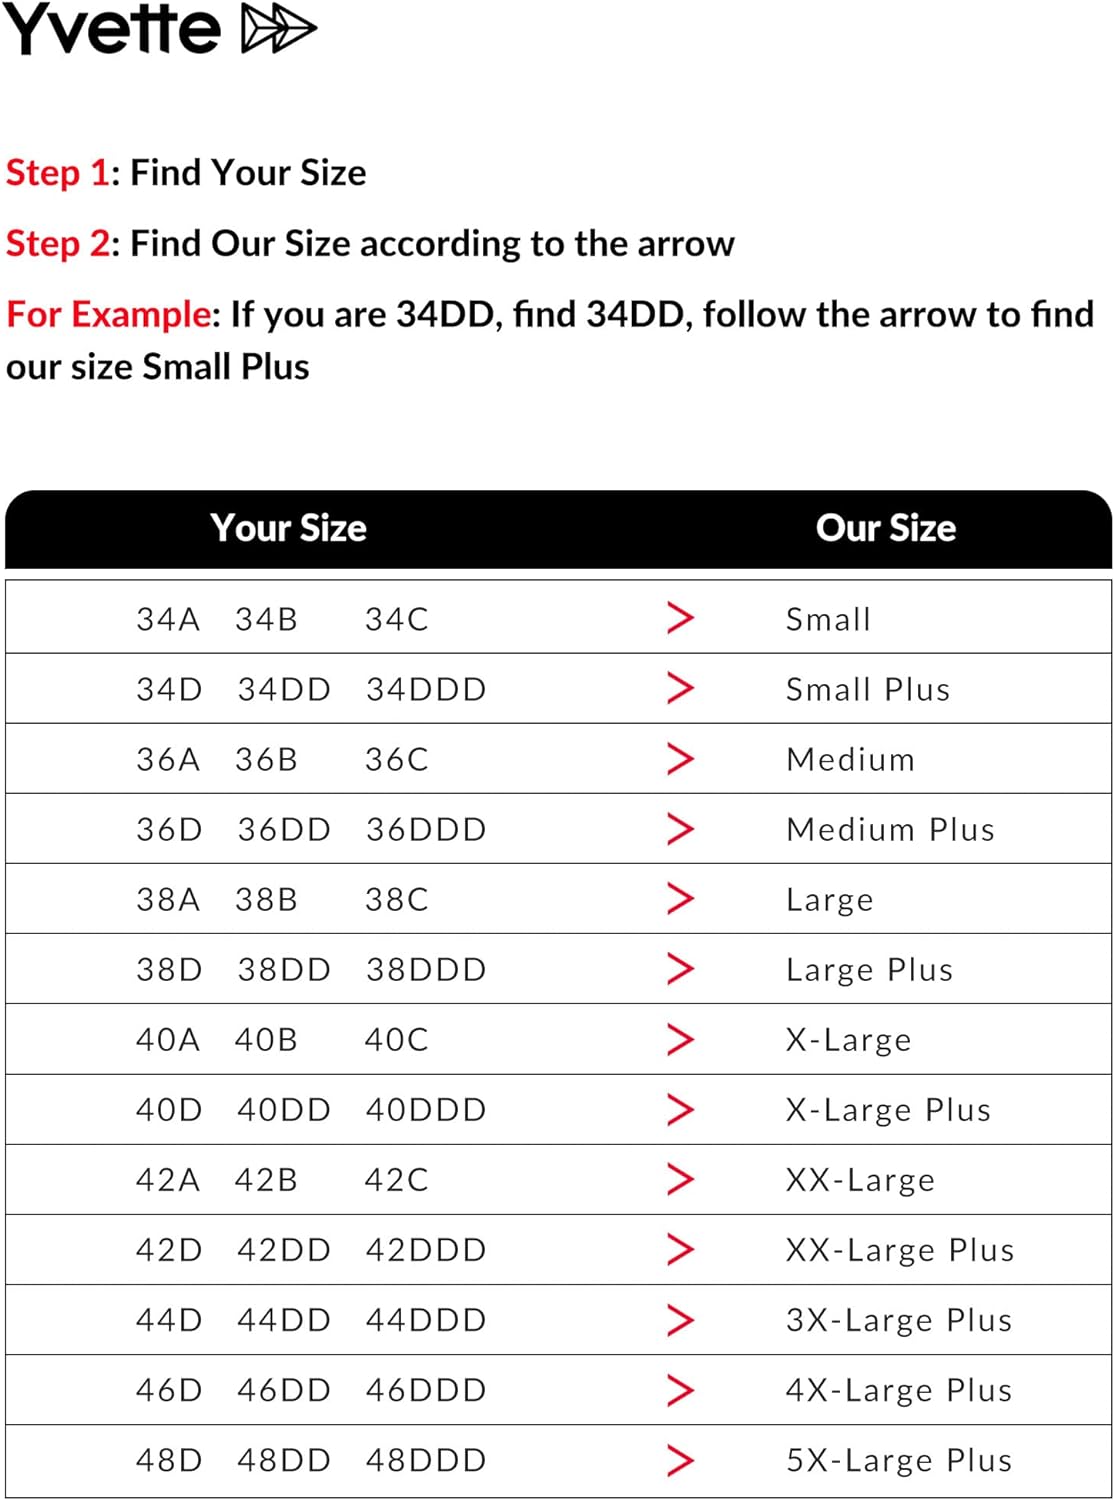Click the paper plane logo icon beside Yvette
Screen dimensions: 1114x1500
(279, 29)
